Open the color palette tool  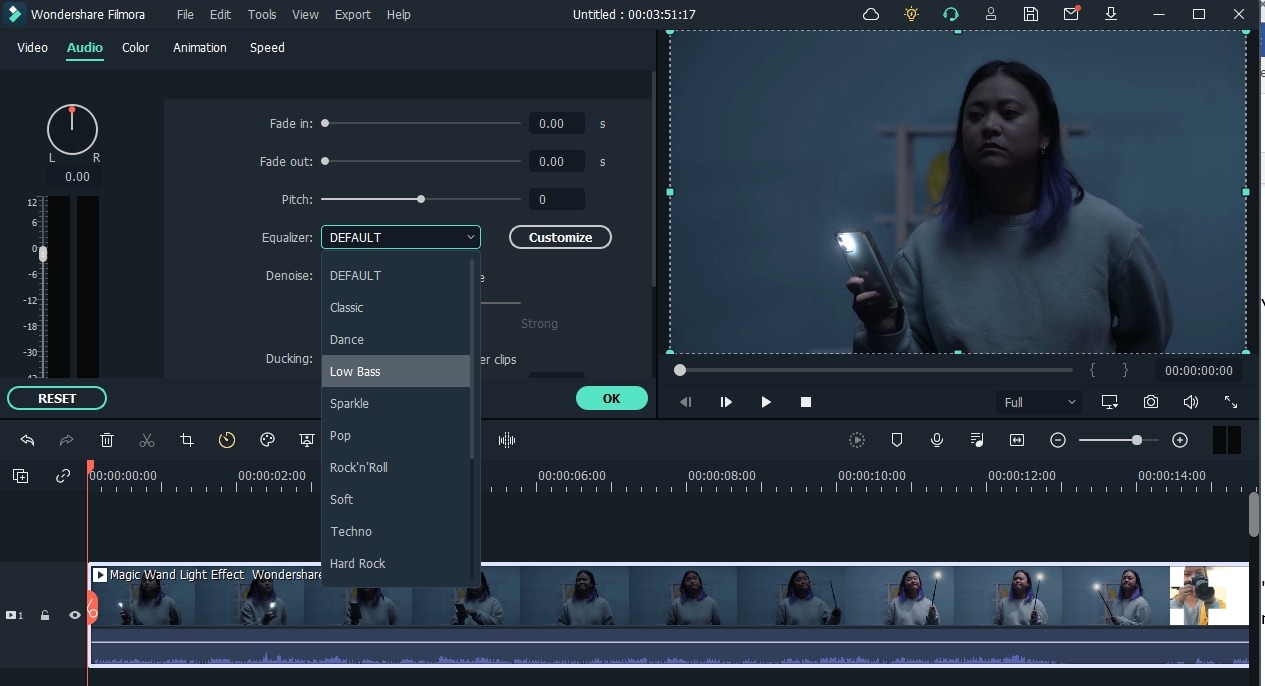(267, 440)
